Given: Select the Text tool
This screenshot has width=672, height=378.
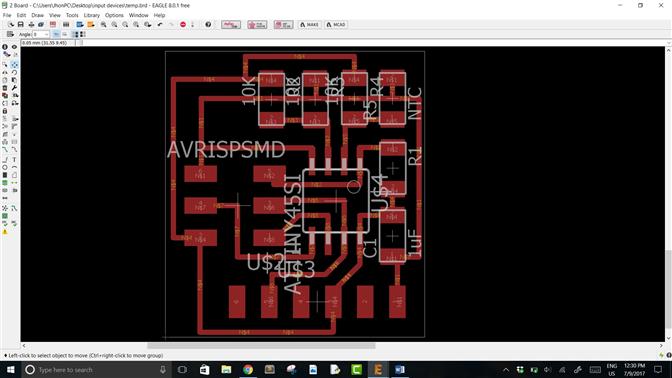Looking at the screenshot, I should [14, 159].
